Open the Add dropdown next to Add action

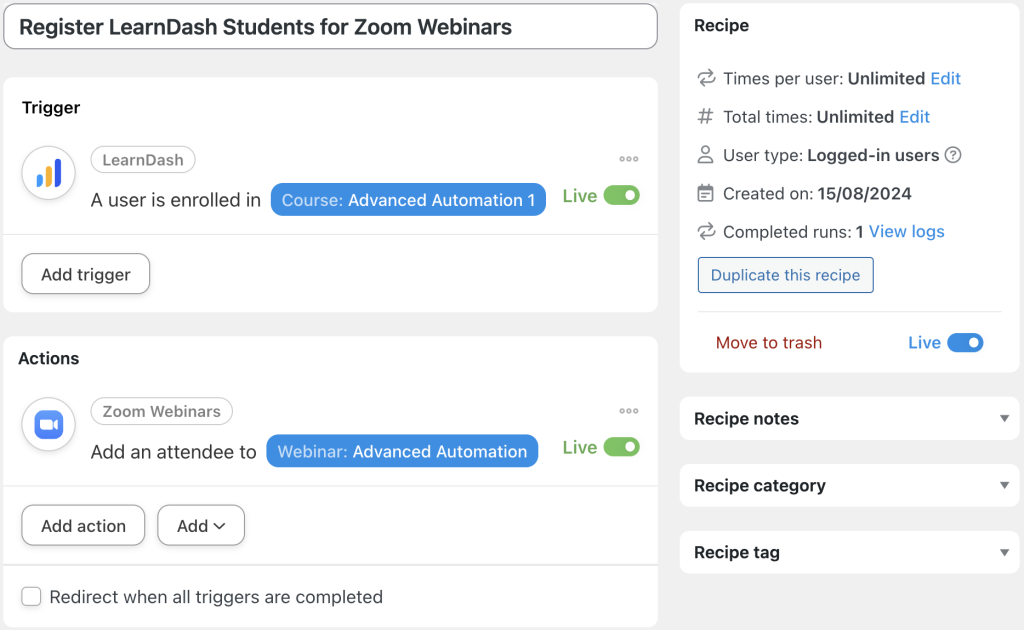[201, 526]
